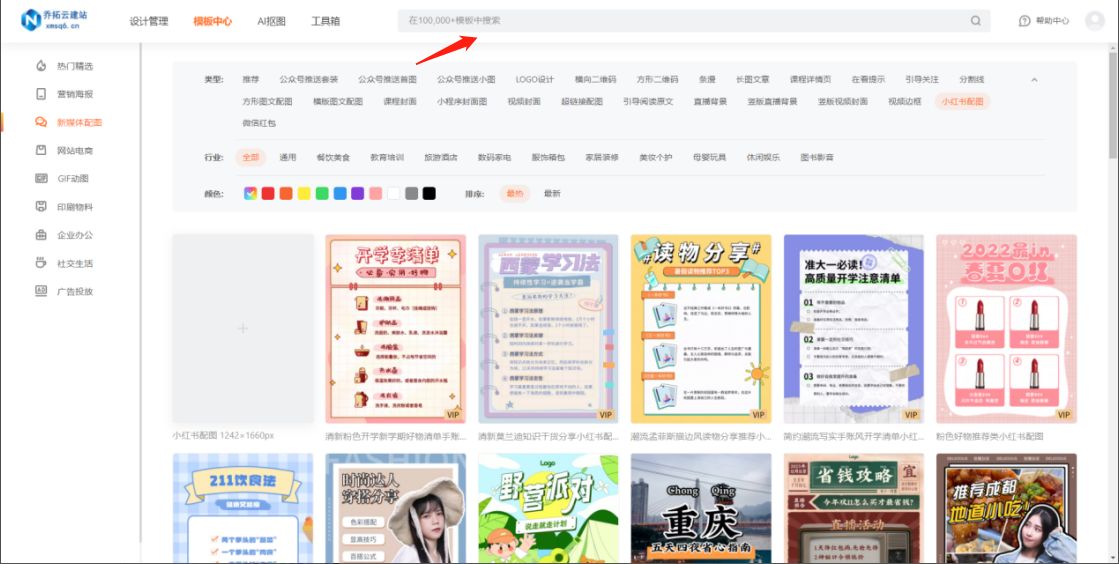Select 新媒体配图 chat bubble icon
Viewport: 1119px width, 564px height.
click(x=41, y=122)
